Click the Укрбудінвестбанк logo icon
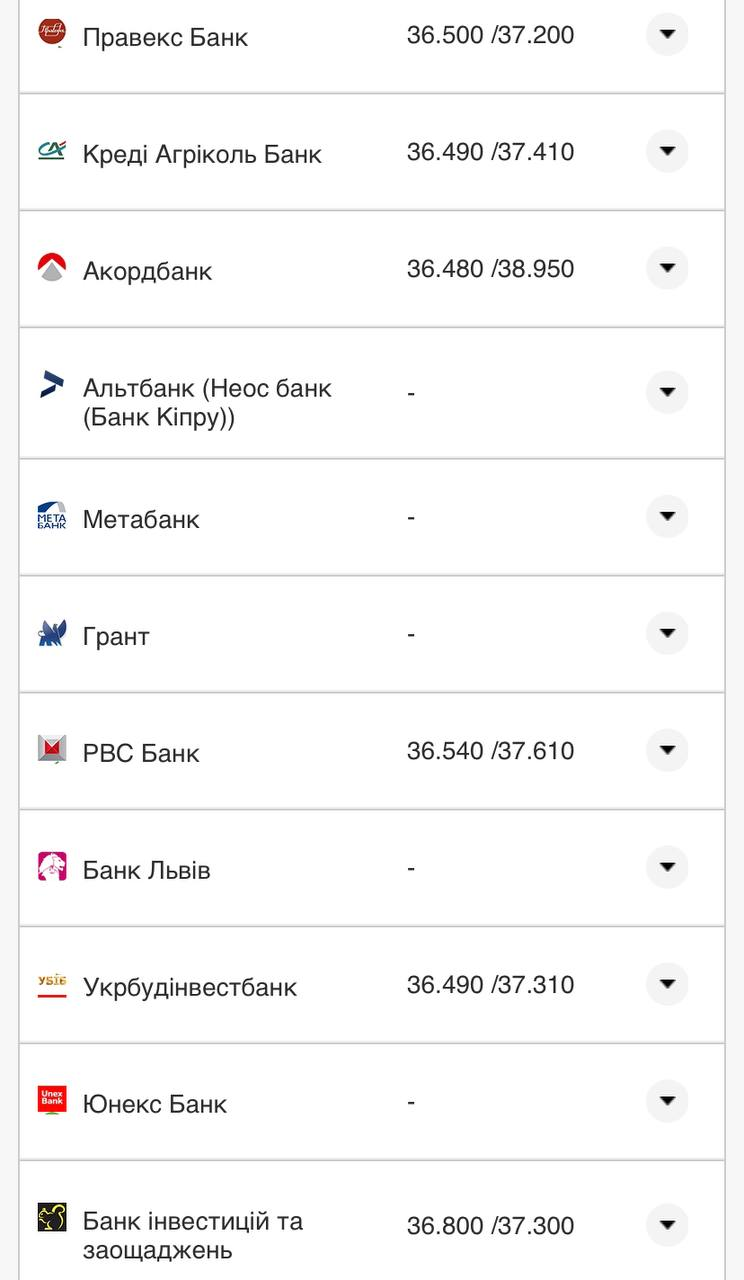 (52, 984)
